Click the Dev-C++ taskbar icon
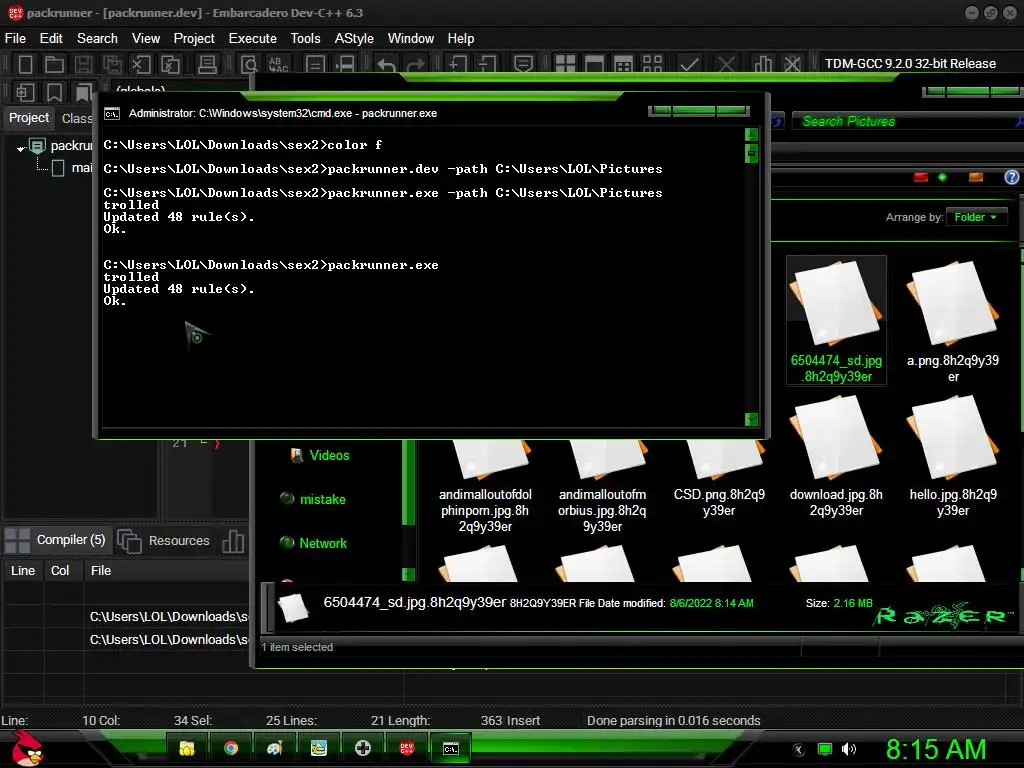 (407, 748)
